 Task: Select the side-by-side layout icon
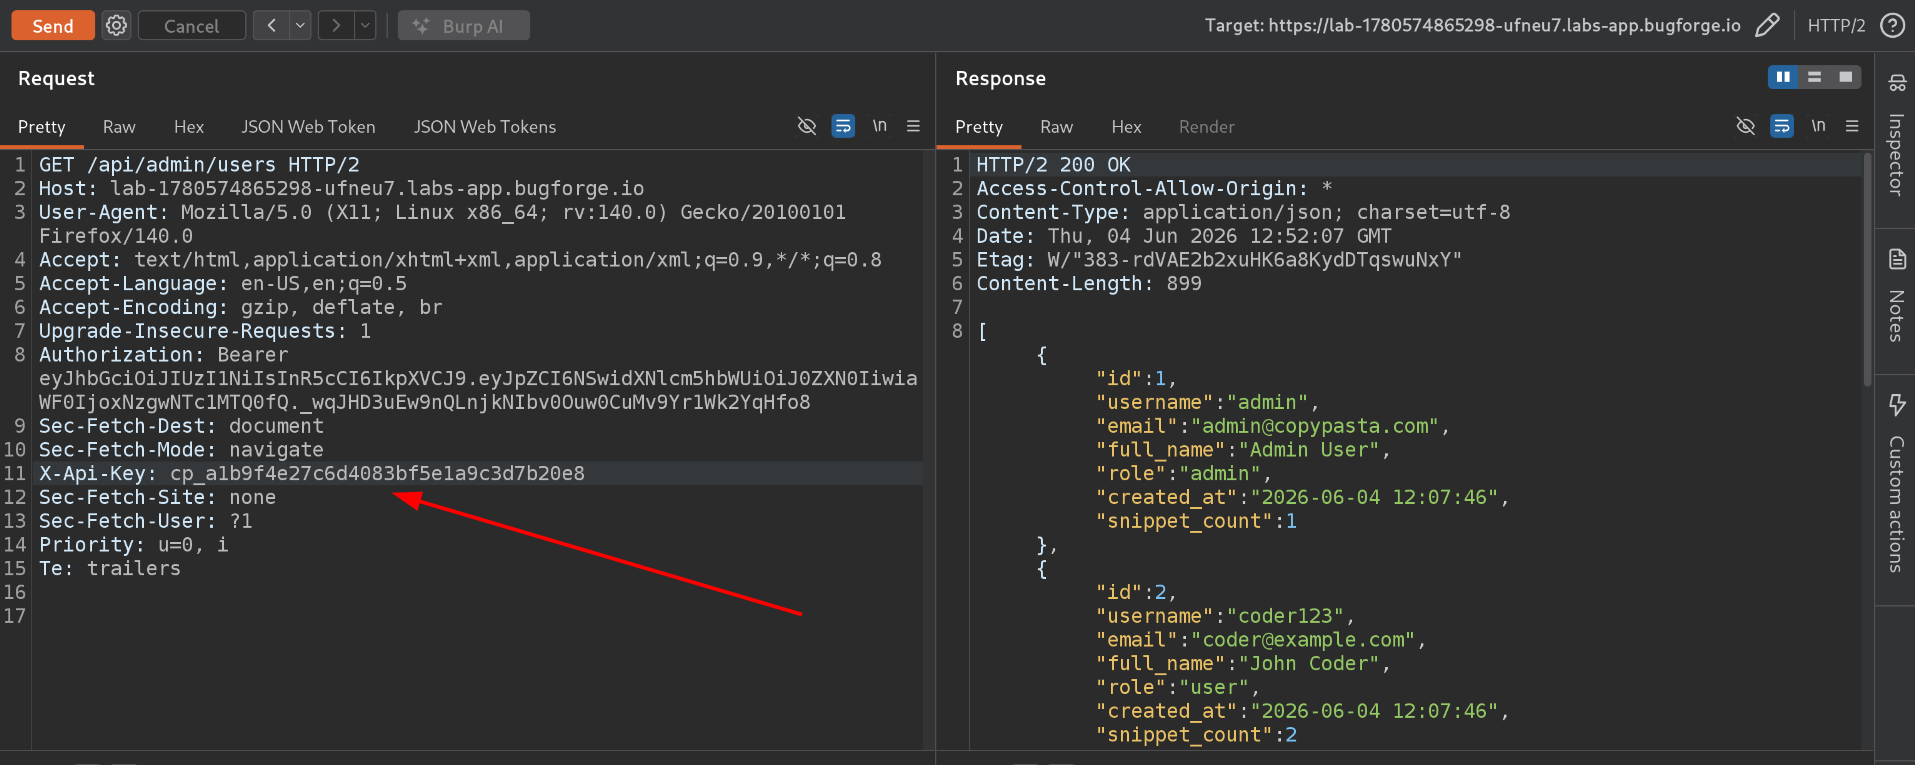1783,77
